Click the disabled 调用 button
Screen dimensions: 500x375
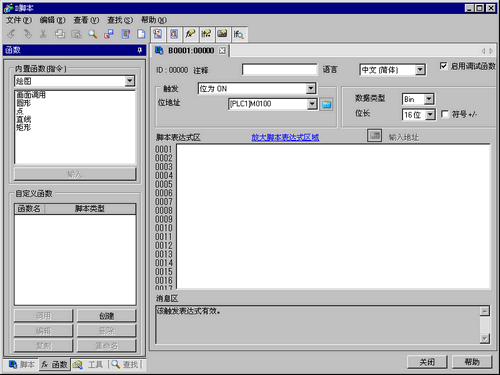coord(43,316)
